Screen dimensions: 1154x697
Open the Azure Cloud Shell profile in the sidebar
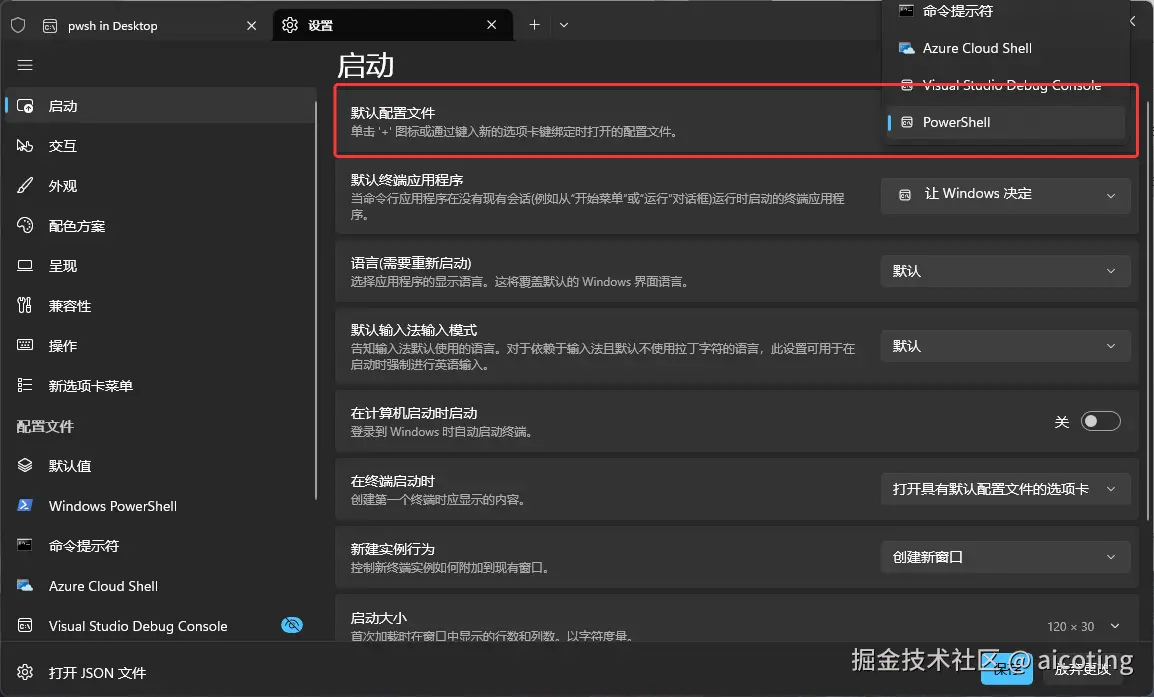click(161, 586)
